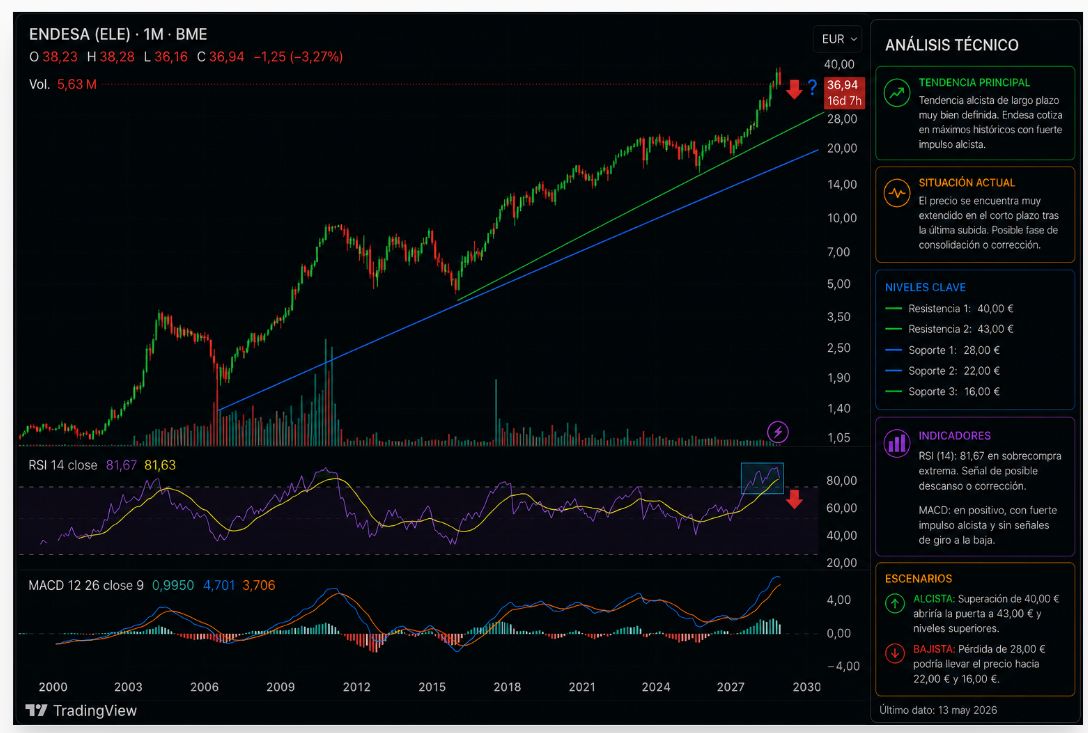This screenshot has width=1088, height=733.
Task: Select the blue trendline on the price chart
Action: pos(520,279)
